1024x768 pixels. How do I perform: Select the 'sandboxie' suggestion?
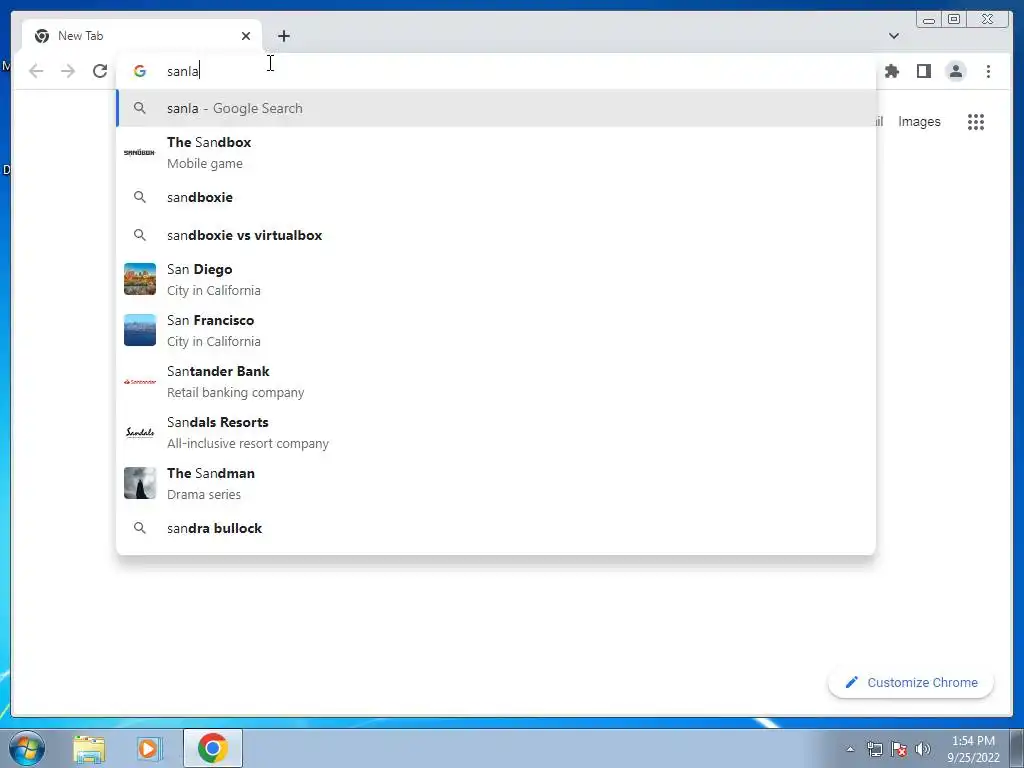coord(496,197)
